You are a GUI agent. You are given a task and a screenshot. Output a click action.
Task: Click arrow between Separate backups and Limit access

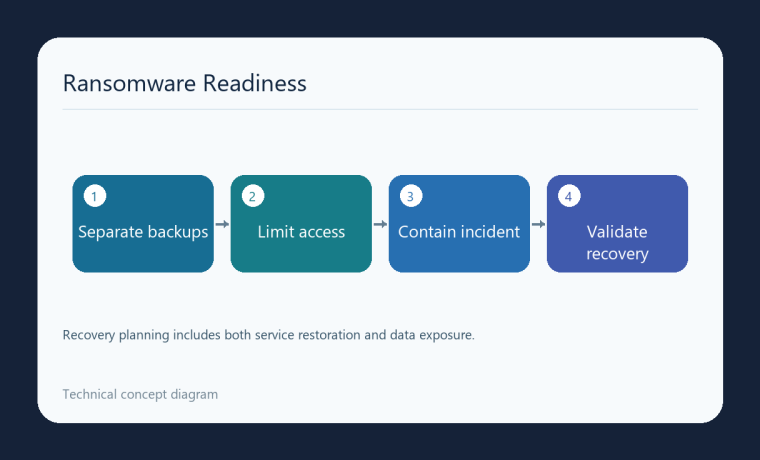(222, 224)
